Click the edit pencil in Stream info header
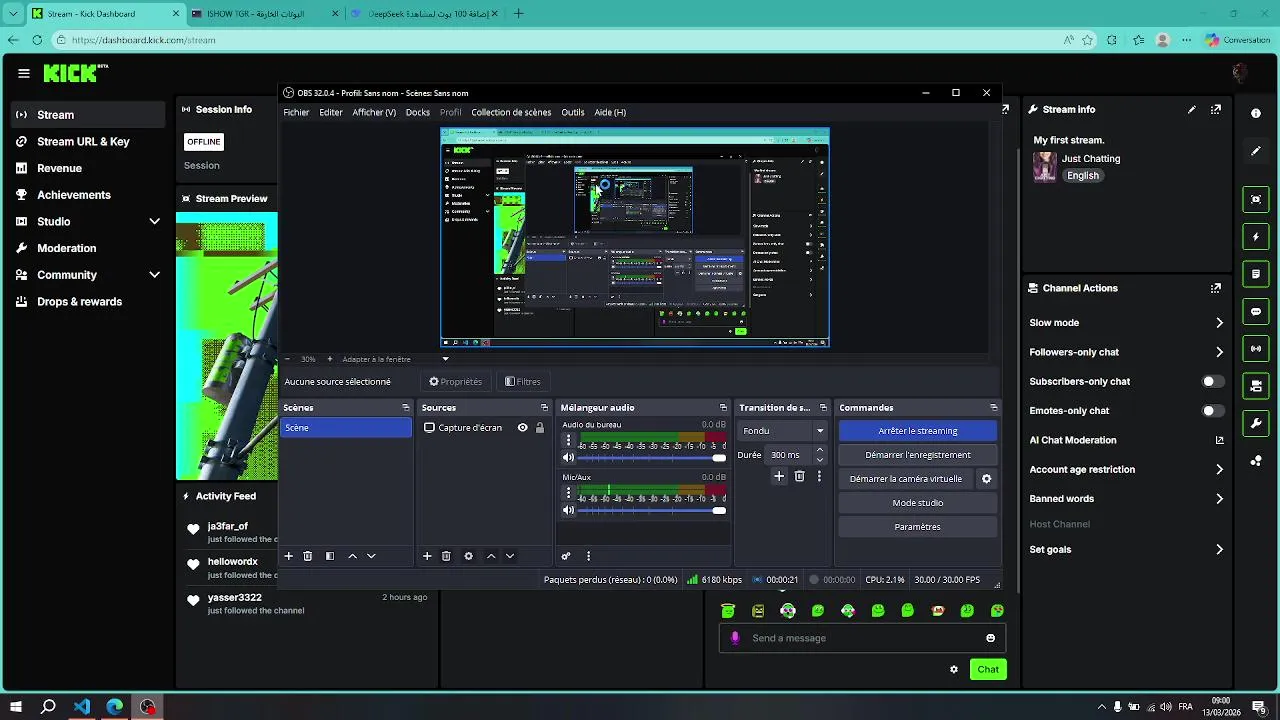 1192,110
